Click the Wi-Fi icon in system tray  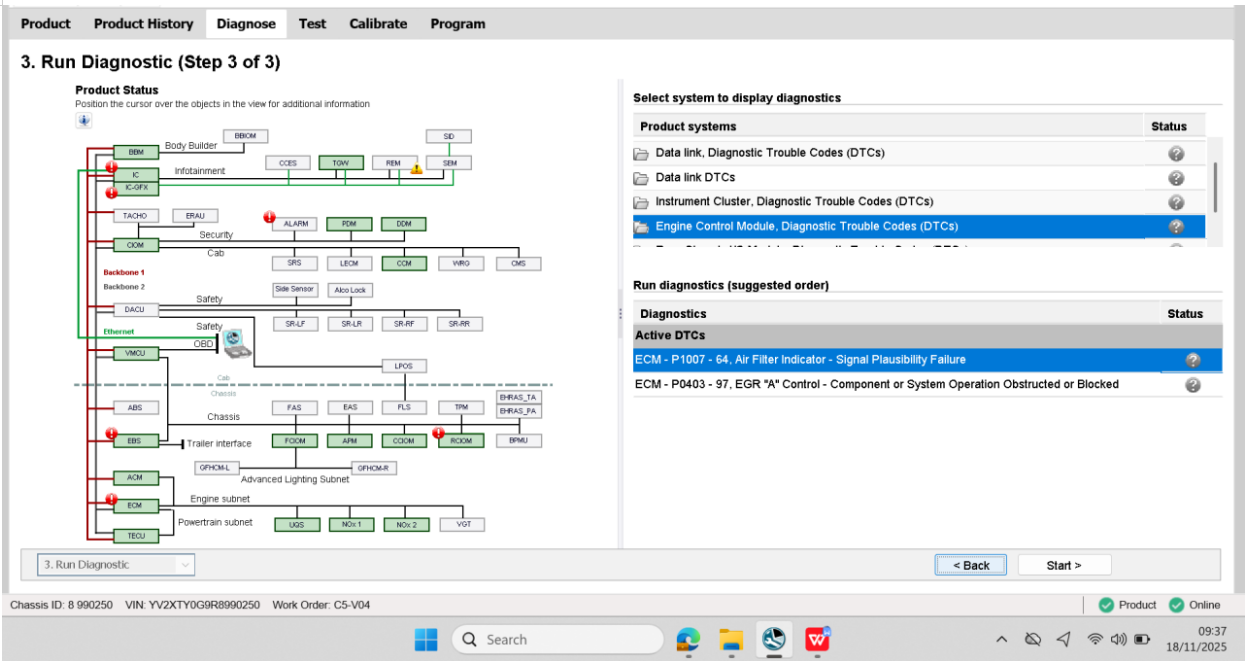point(1095,639)
